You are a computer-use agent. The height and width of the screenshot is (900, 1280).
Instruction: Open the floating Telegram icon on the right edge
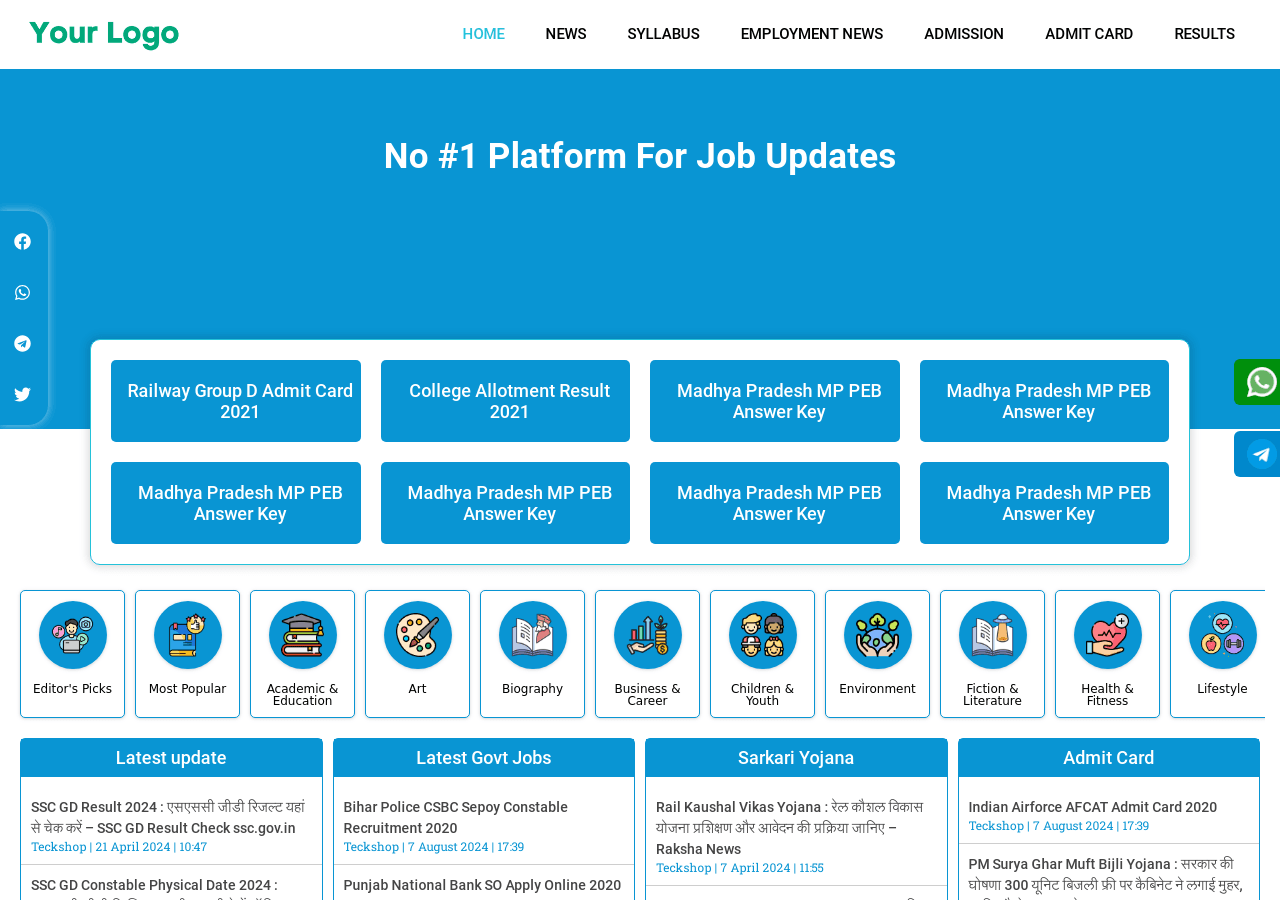pyautogui.click(x=1262, y=451)
